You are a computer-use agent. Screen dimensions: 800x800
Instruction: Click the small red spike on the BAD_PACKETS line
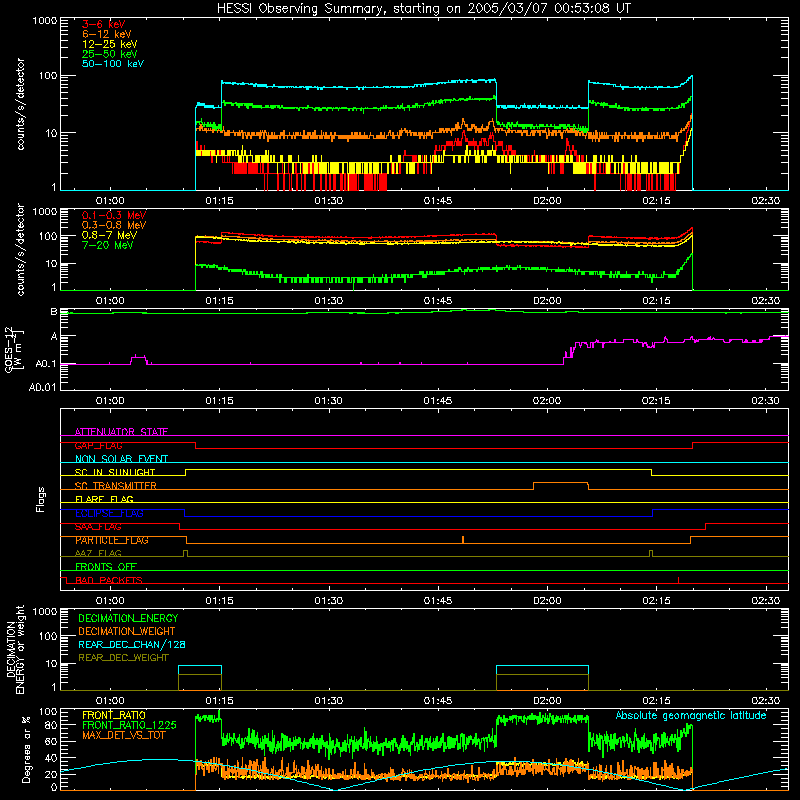(679, 580)
